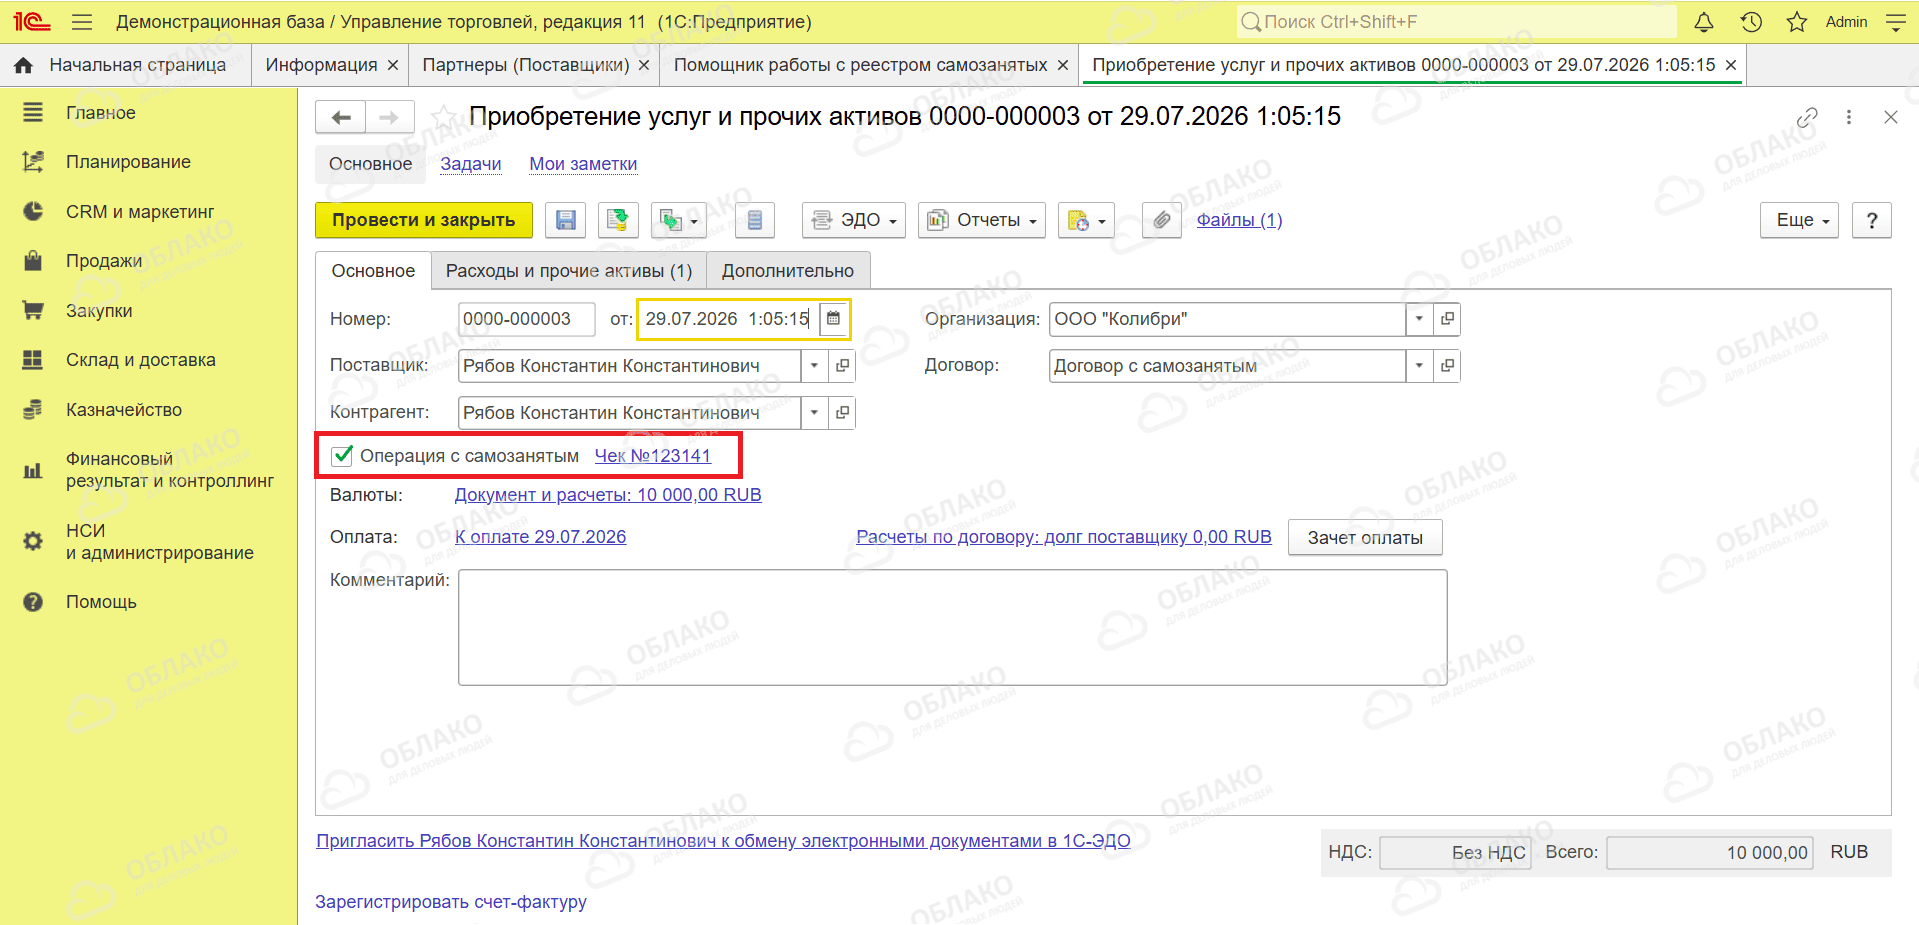Expand the Поставщик dropdown list
The height and width of the screenshot is (925, 1919).
pos(814,366)
